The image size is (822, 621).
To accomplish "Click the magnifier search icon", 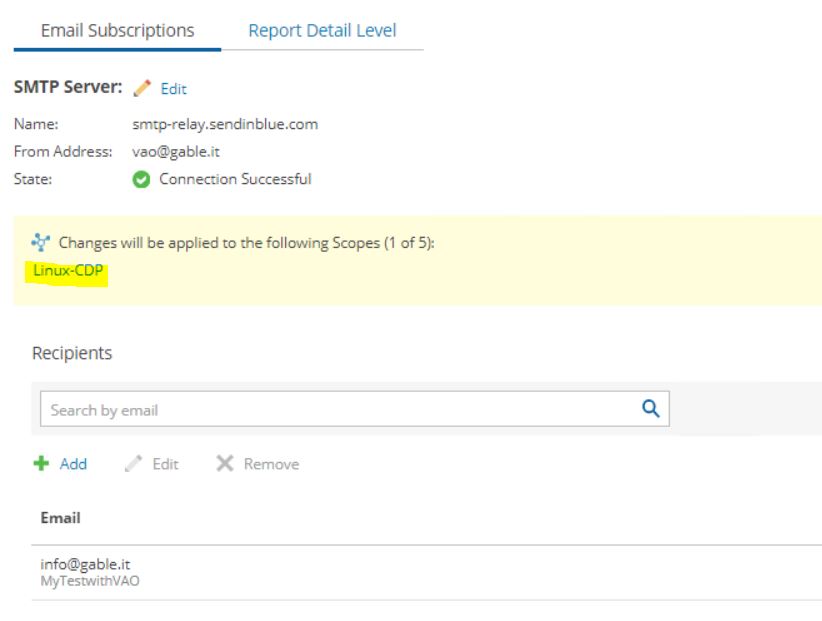I will point(651,408).
